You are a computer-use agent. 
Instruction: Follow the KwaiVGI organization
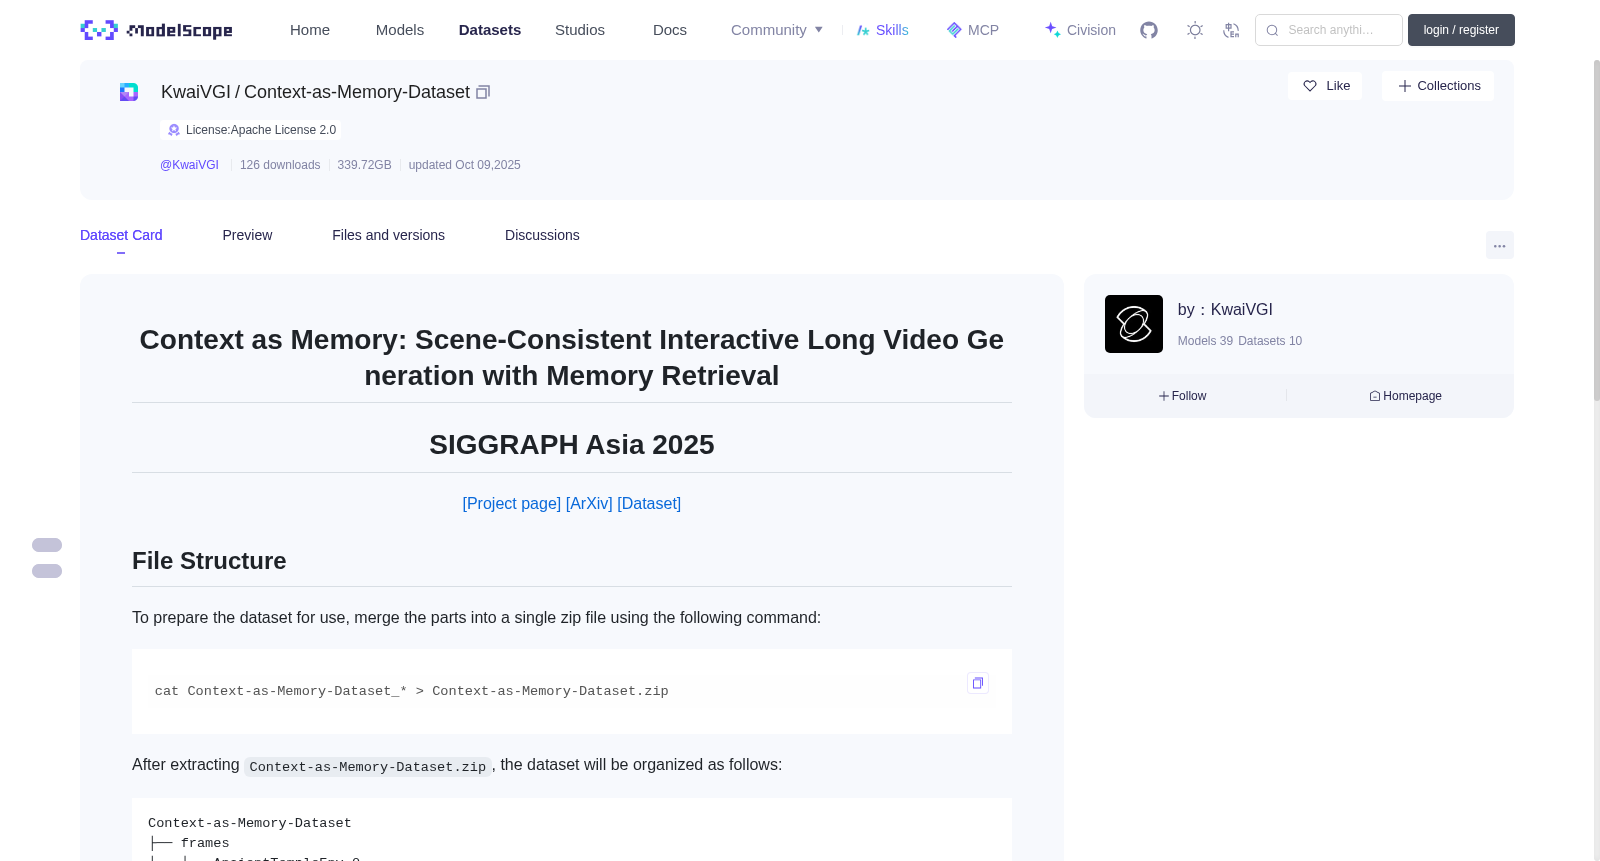1183,396
